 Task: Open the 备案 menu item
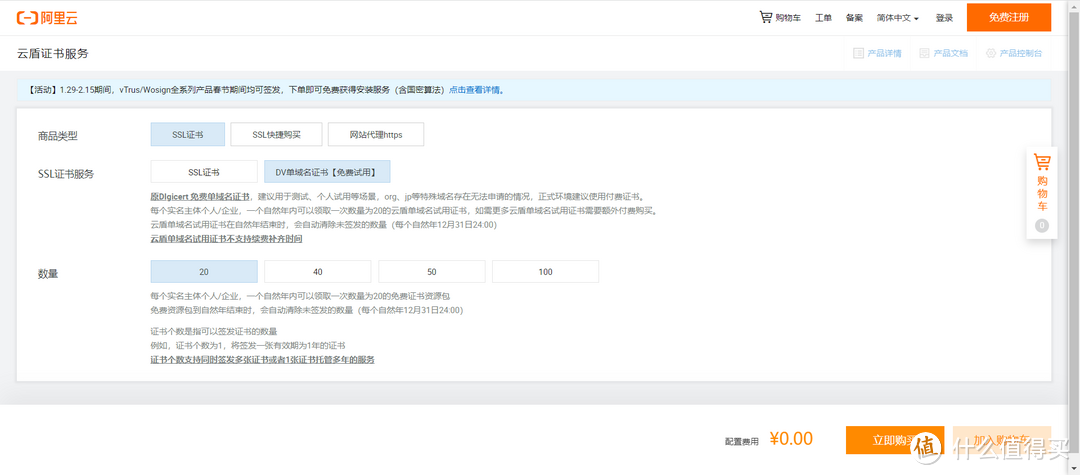[x=854, y=18]
